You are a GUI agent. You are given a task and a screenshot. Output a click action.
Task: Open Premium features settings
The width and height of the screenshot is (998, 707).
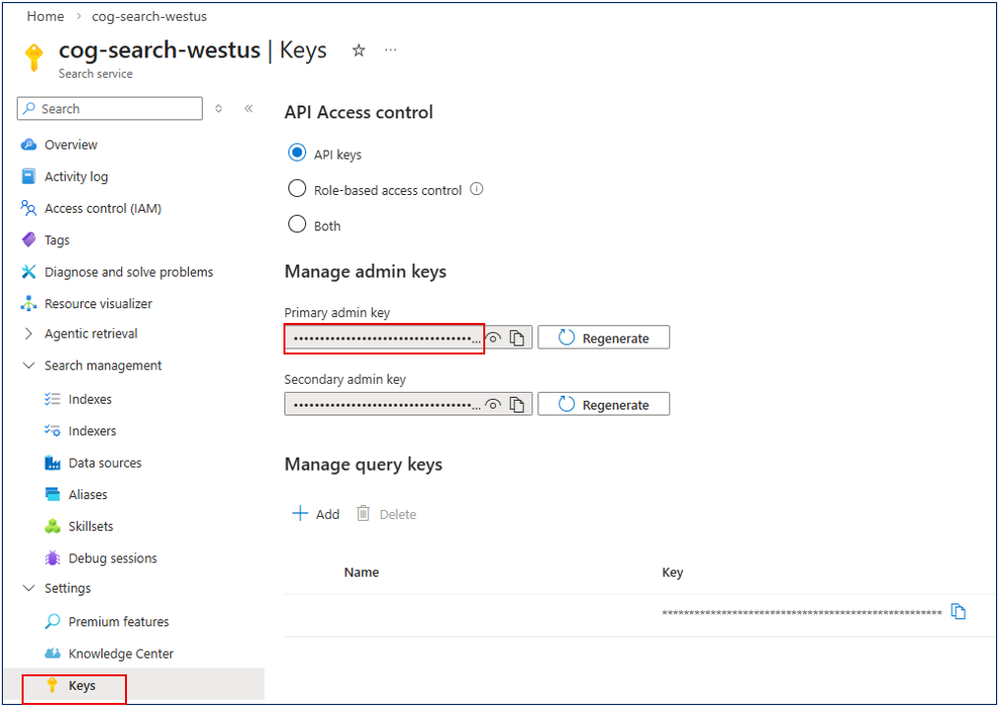point(119,622)
